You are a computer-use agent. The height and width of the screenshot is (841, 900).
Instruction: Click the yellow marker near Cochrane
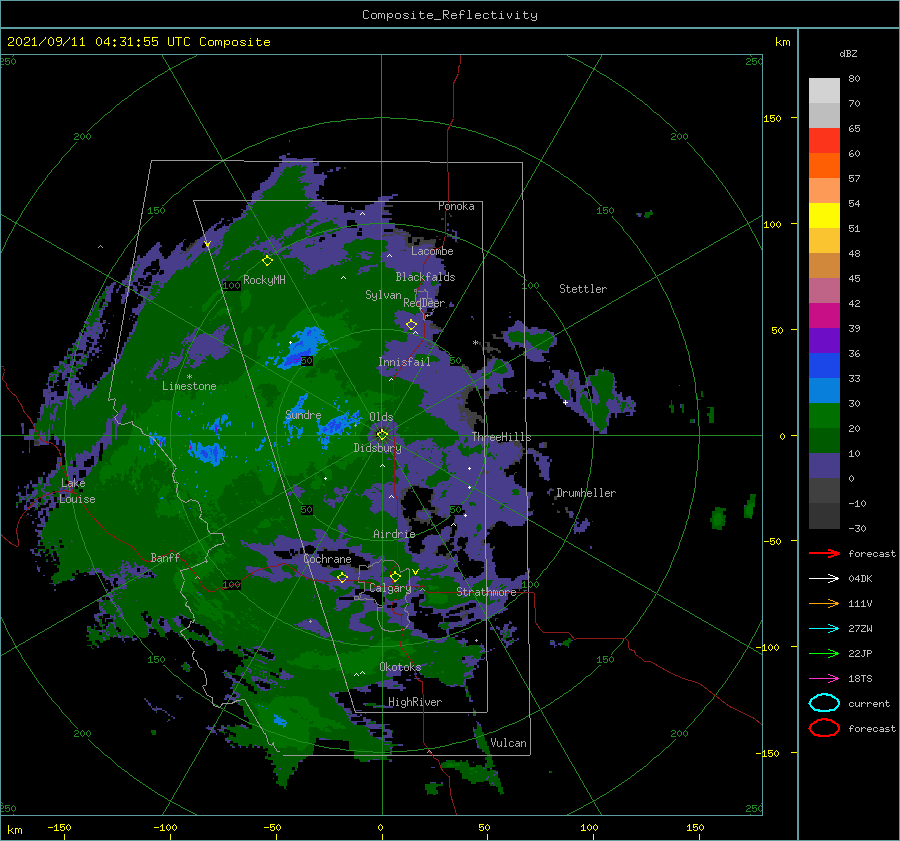342,577
